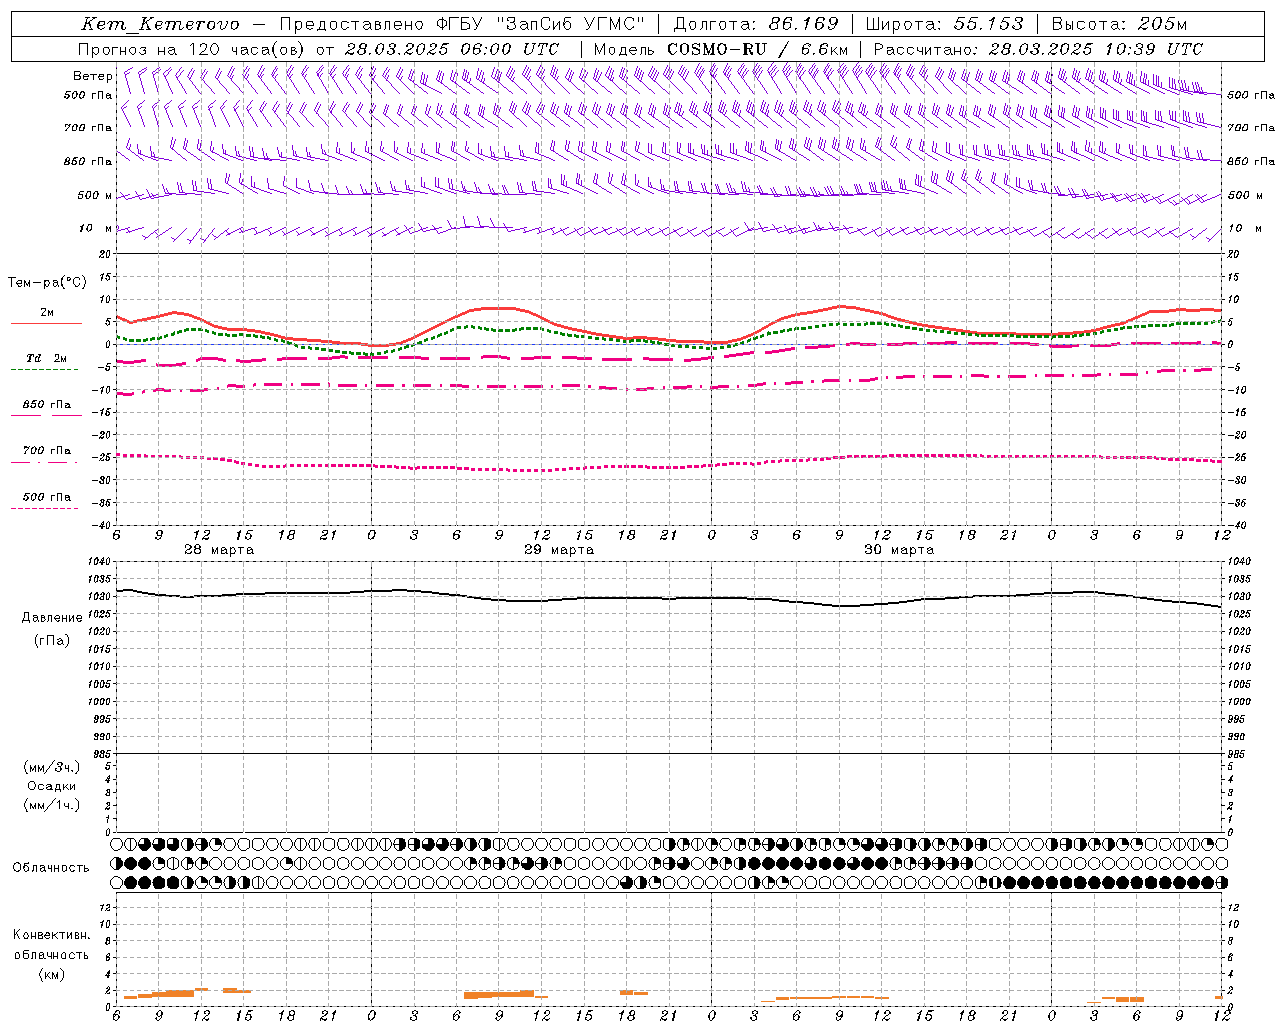Screen dimensions: 1280x1024
Task: Click the (км) unit label of convective panel
Action: click(51, 973)
